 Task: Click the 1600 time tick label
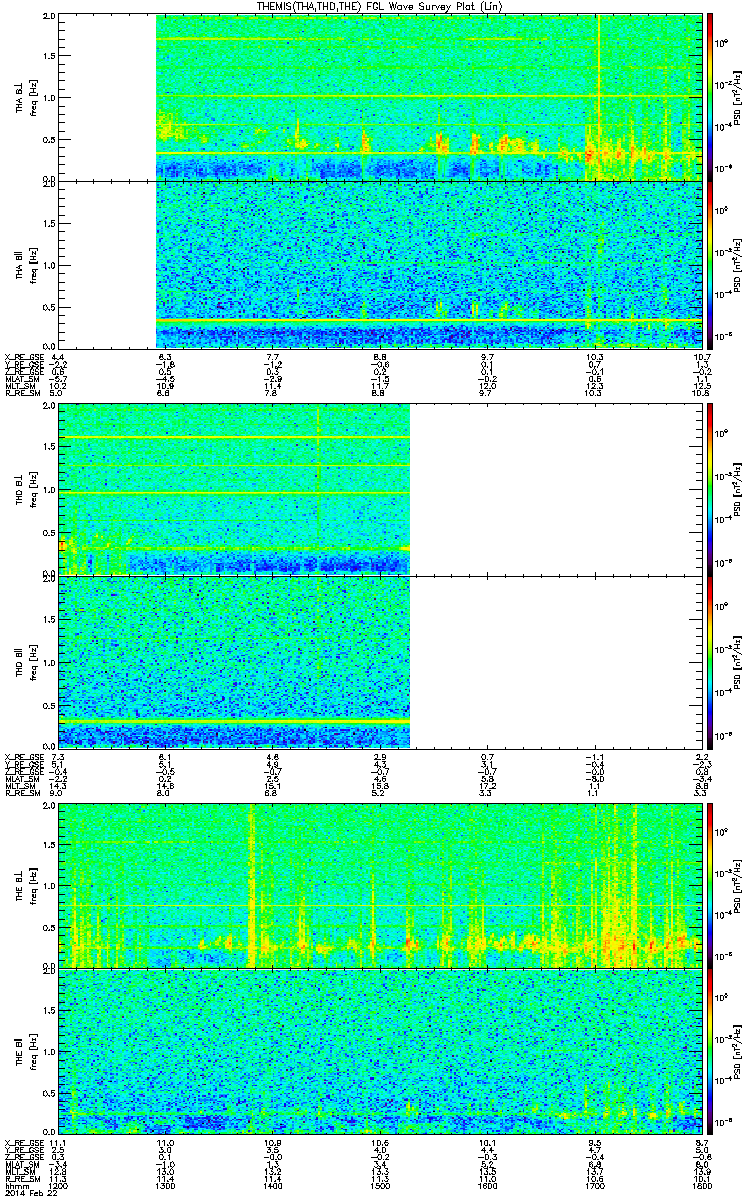click(486, 1186)
